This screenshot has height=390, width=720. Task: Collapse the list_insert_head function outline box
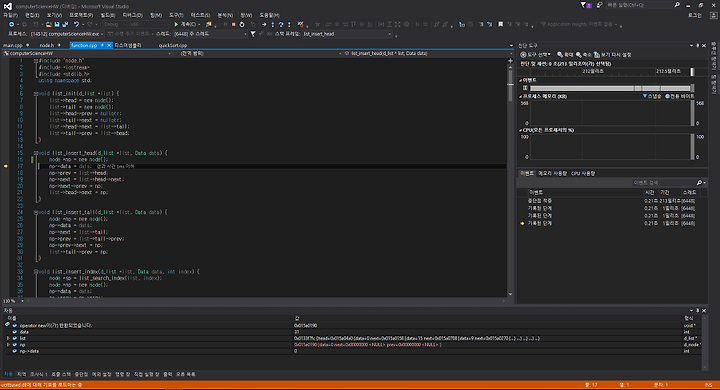36,153
